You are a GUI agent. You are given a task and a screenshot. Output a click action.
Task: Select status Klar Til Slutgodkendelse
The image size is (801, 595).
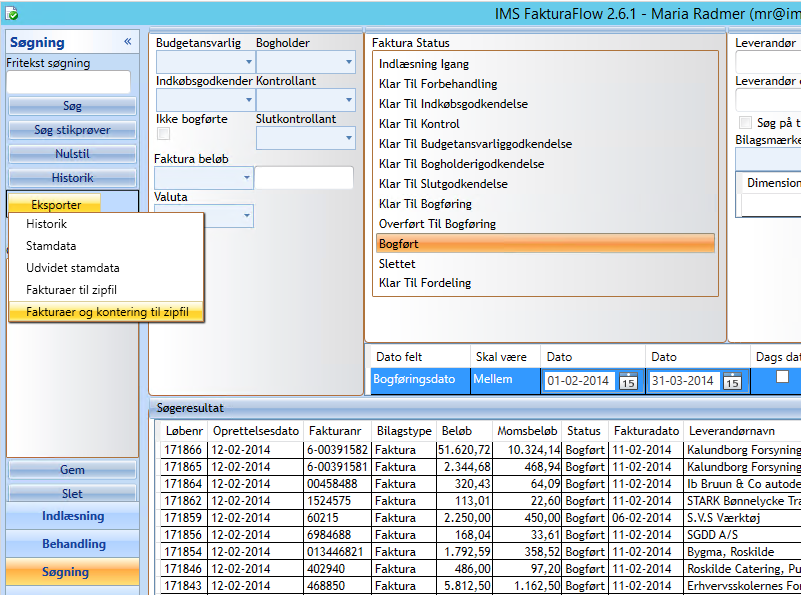click(545, 183)
